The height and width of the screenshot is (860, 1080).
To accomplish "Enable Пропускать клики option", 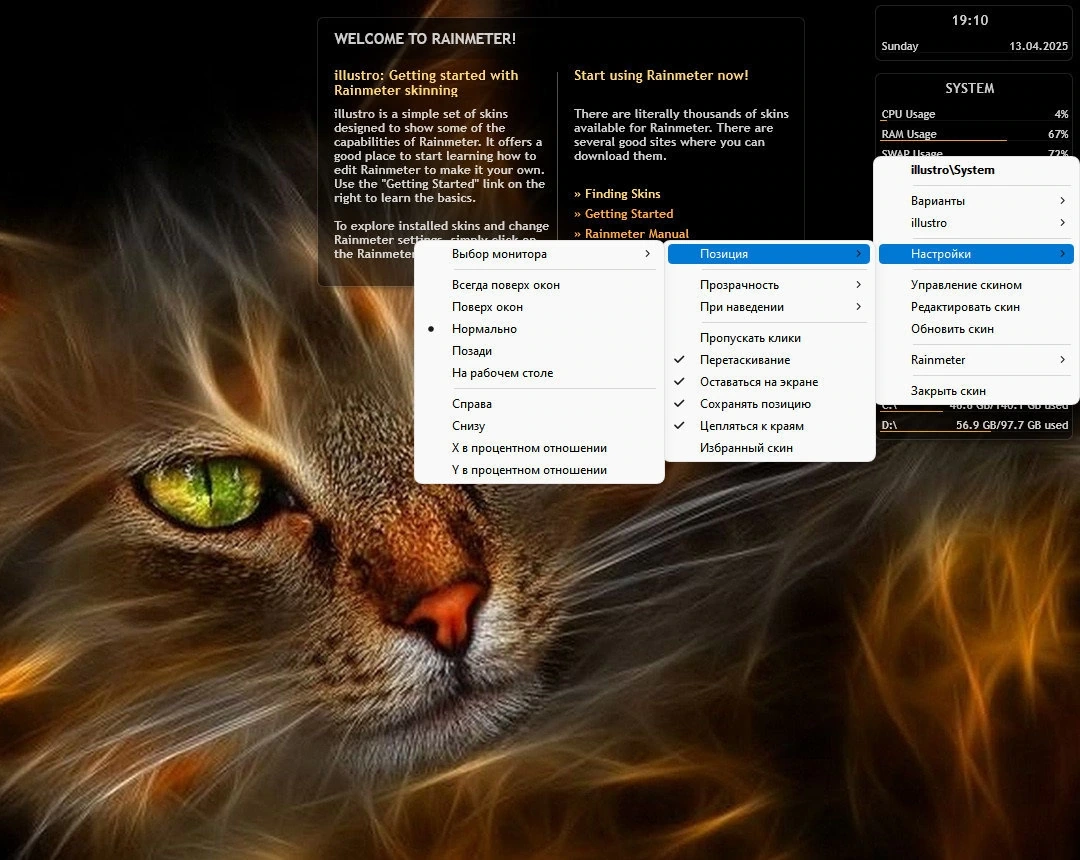I will tap(769, 337).
